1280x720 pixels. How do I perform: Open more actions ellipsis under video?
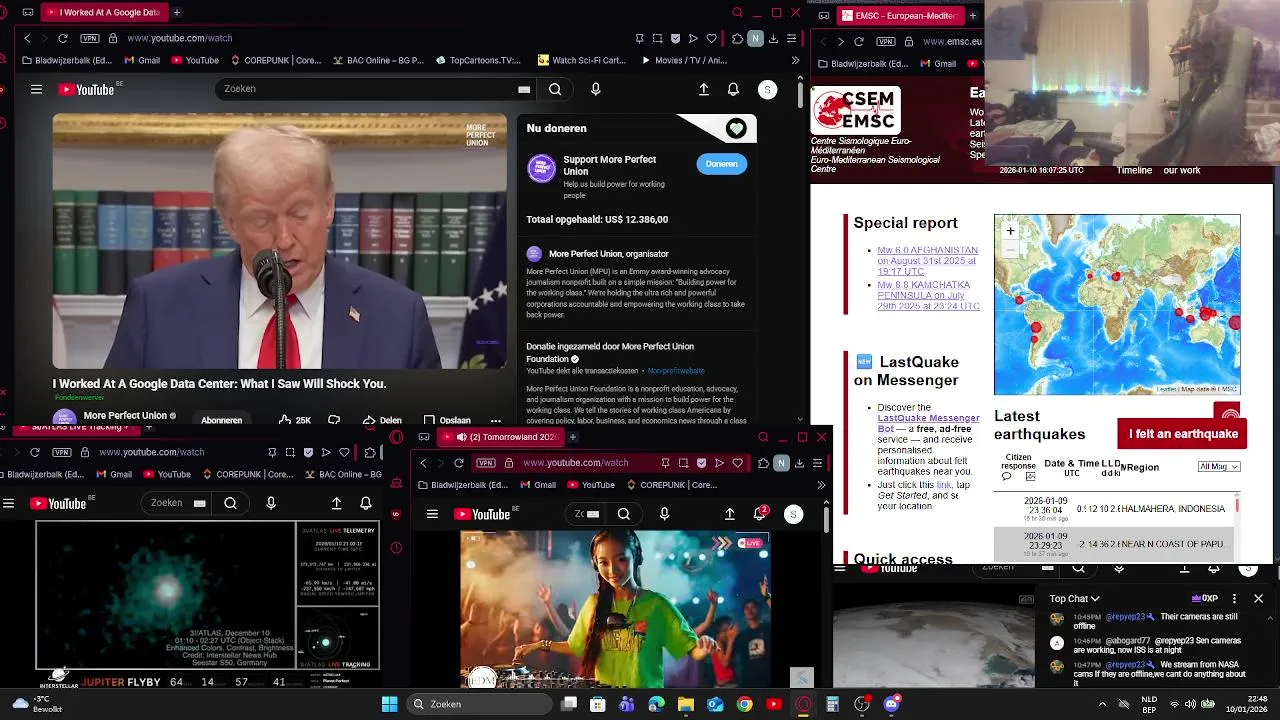[x=496, y=420]
